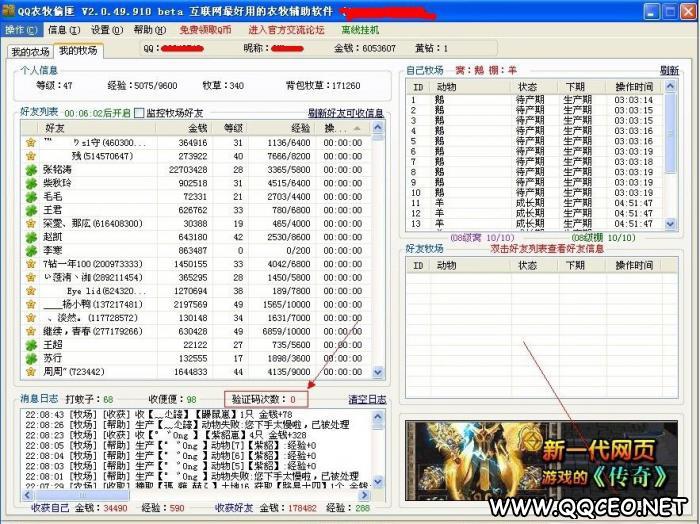Image resolution: width=700 pixels, height=524 pixels.
Task: Click 刷新好友可收信息 link
Action: 346,113
